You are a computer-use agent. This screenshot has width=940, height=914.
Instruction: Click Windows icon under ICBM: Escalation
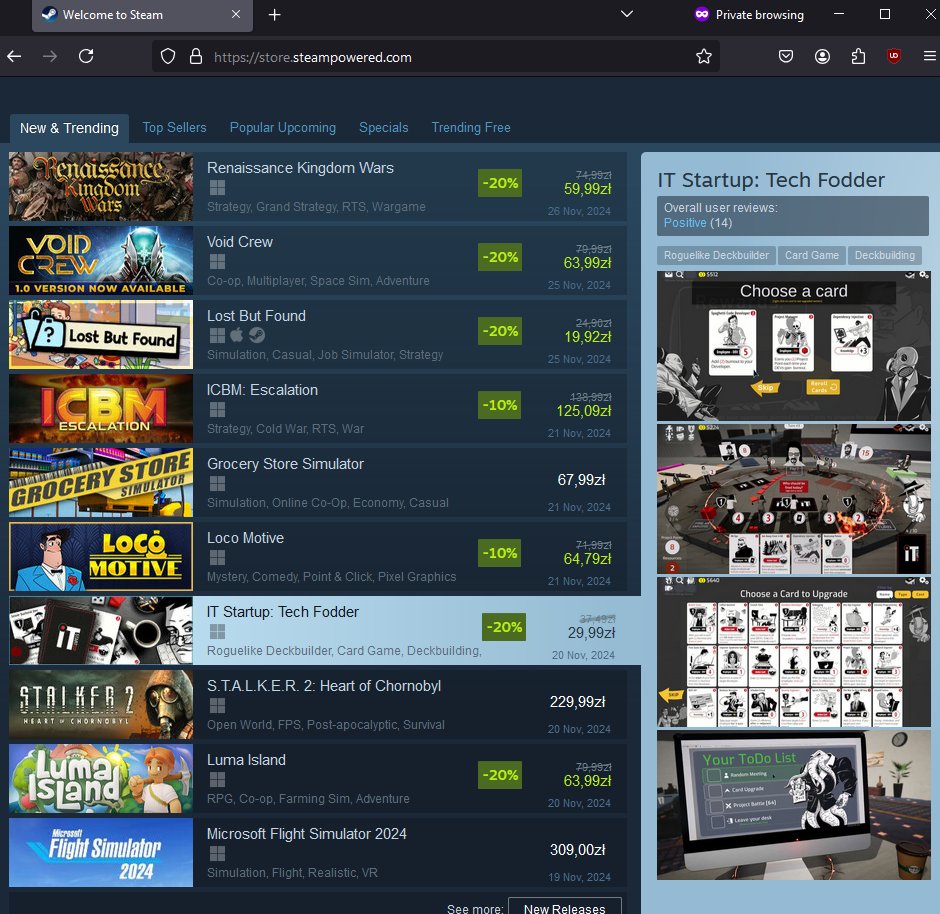click(x=218, y=410)
